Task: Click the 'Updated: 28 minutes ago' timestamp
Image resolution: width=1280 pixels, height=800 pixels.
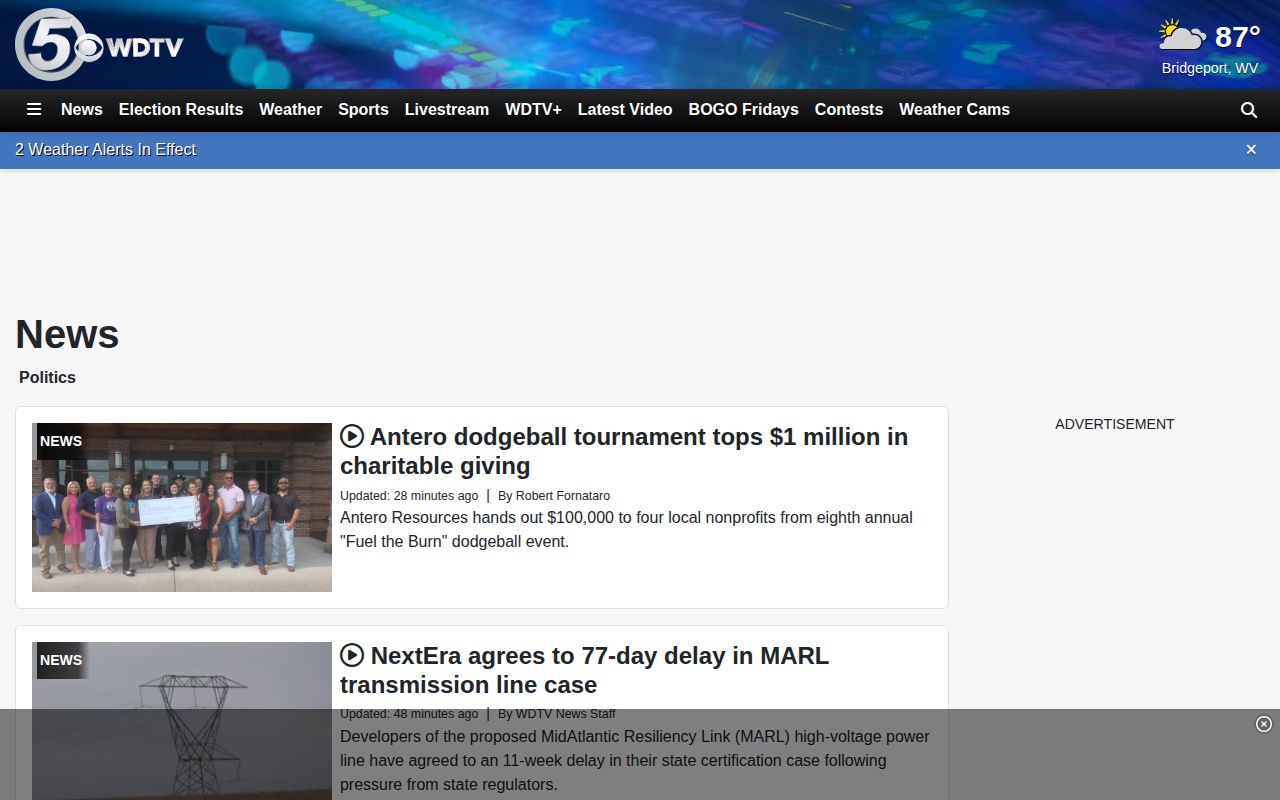Action: click(409, 496)
